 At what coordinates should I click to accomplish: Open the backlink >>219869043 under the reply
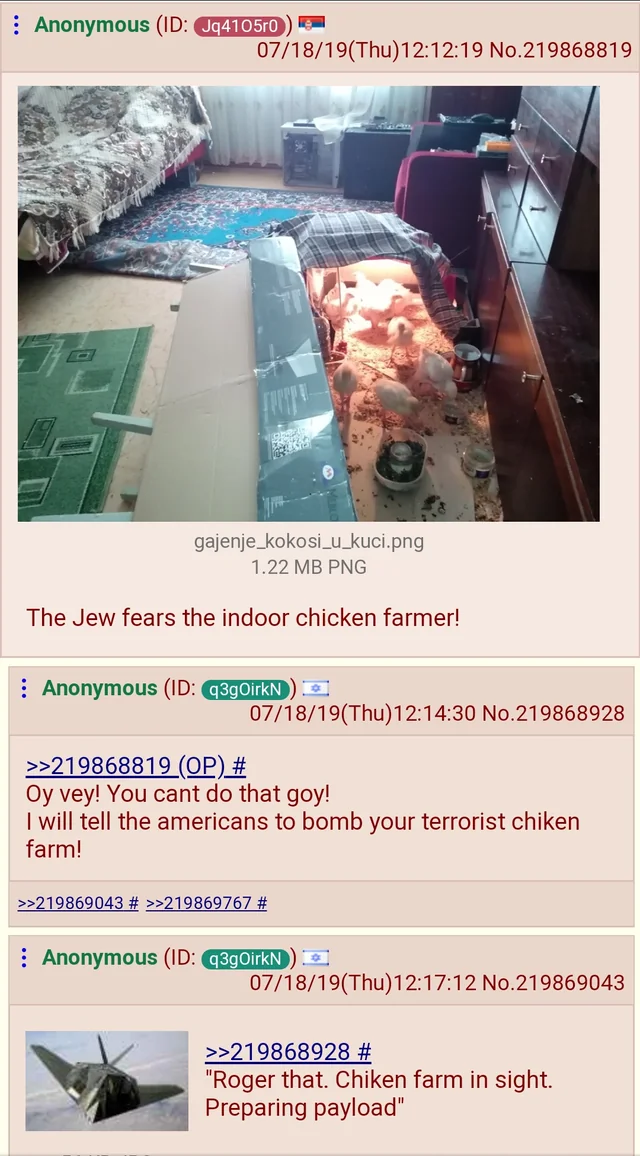pos(78,903)
